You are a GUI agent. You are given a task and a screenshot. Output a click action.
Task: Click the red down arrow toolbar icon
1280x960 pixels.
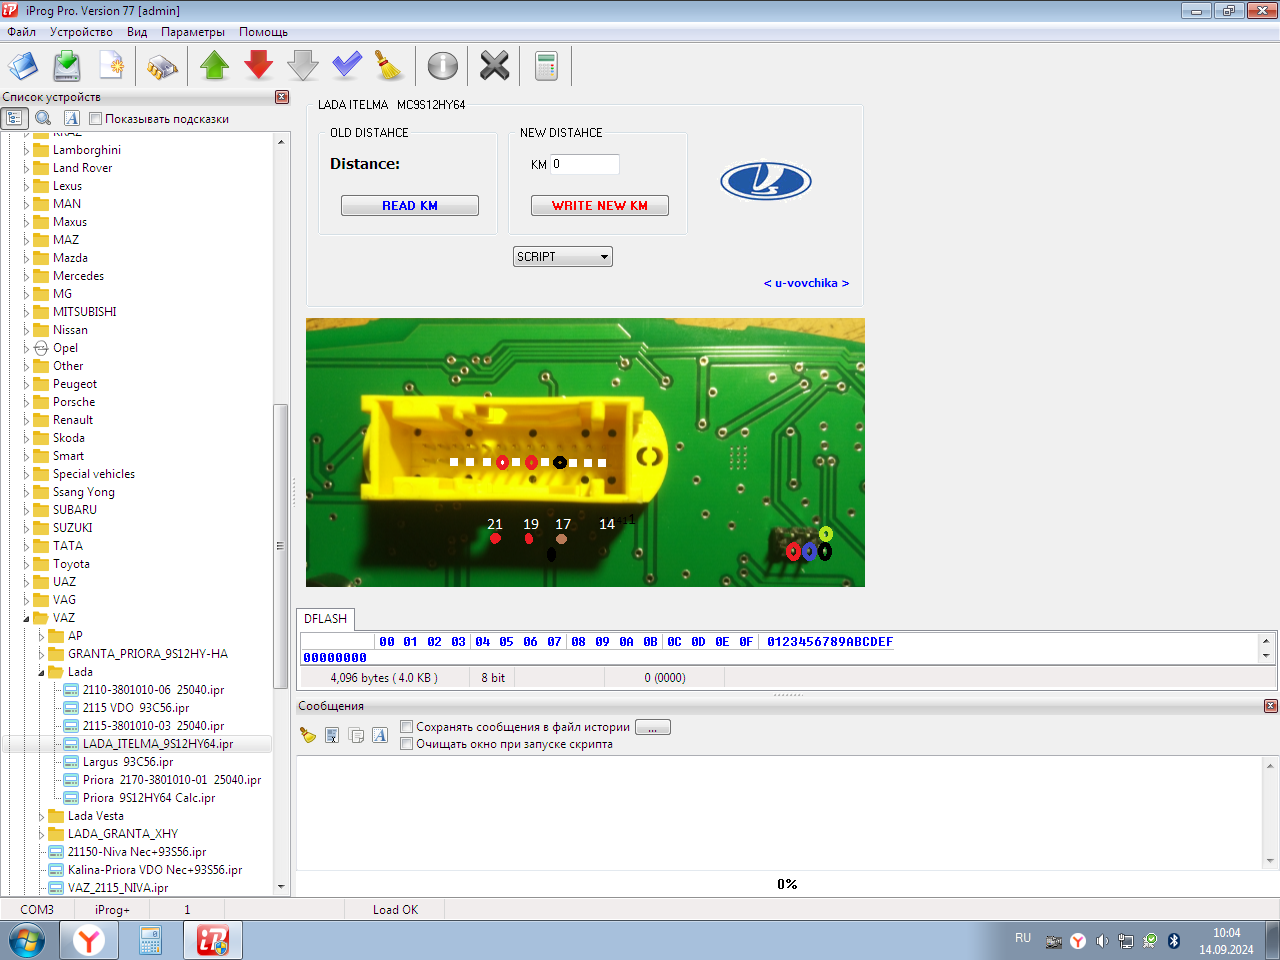(x=258, y=66)
